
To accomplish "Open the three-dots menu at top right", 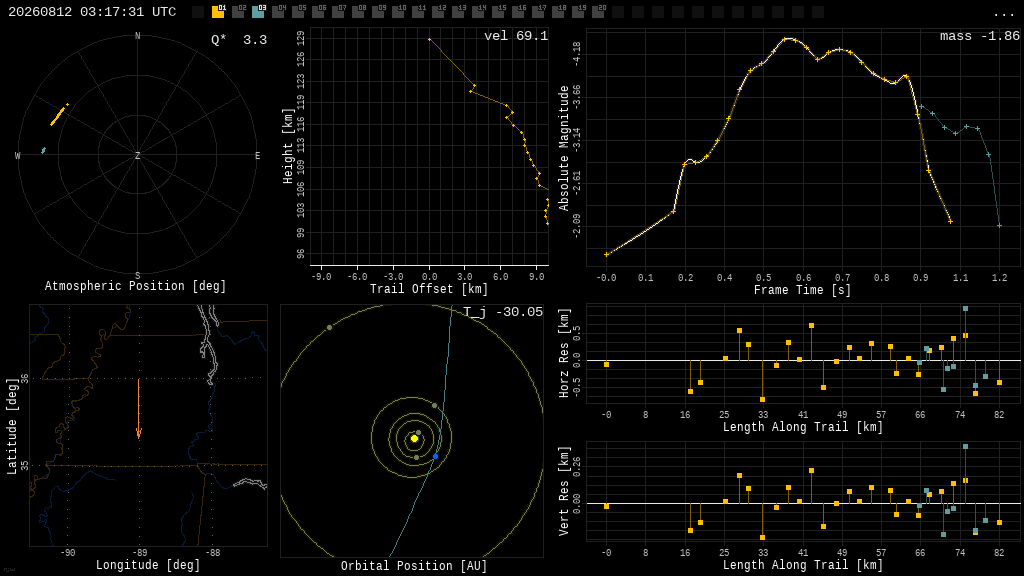I will (x=1003, y=13).
